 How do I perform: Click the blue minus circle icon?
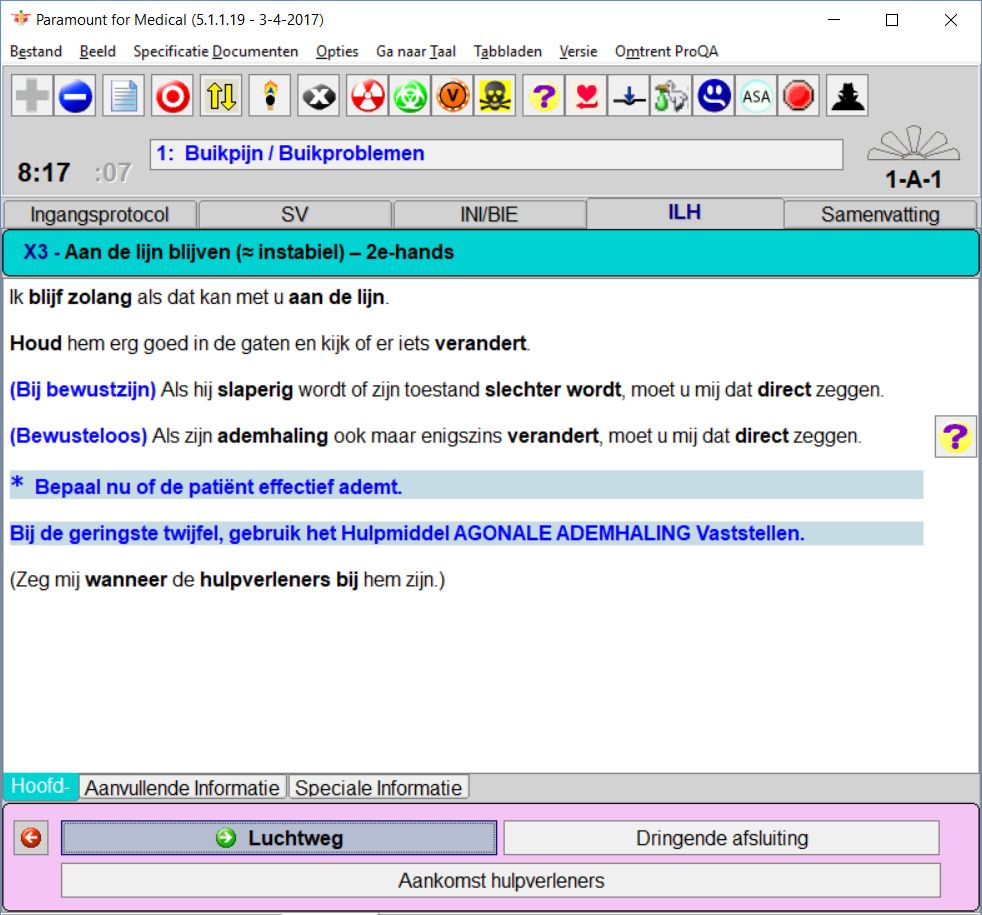[75, 96]
